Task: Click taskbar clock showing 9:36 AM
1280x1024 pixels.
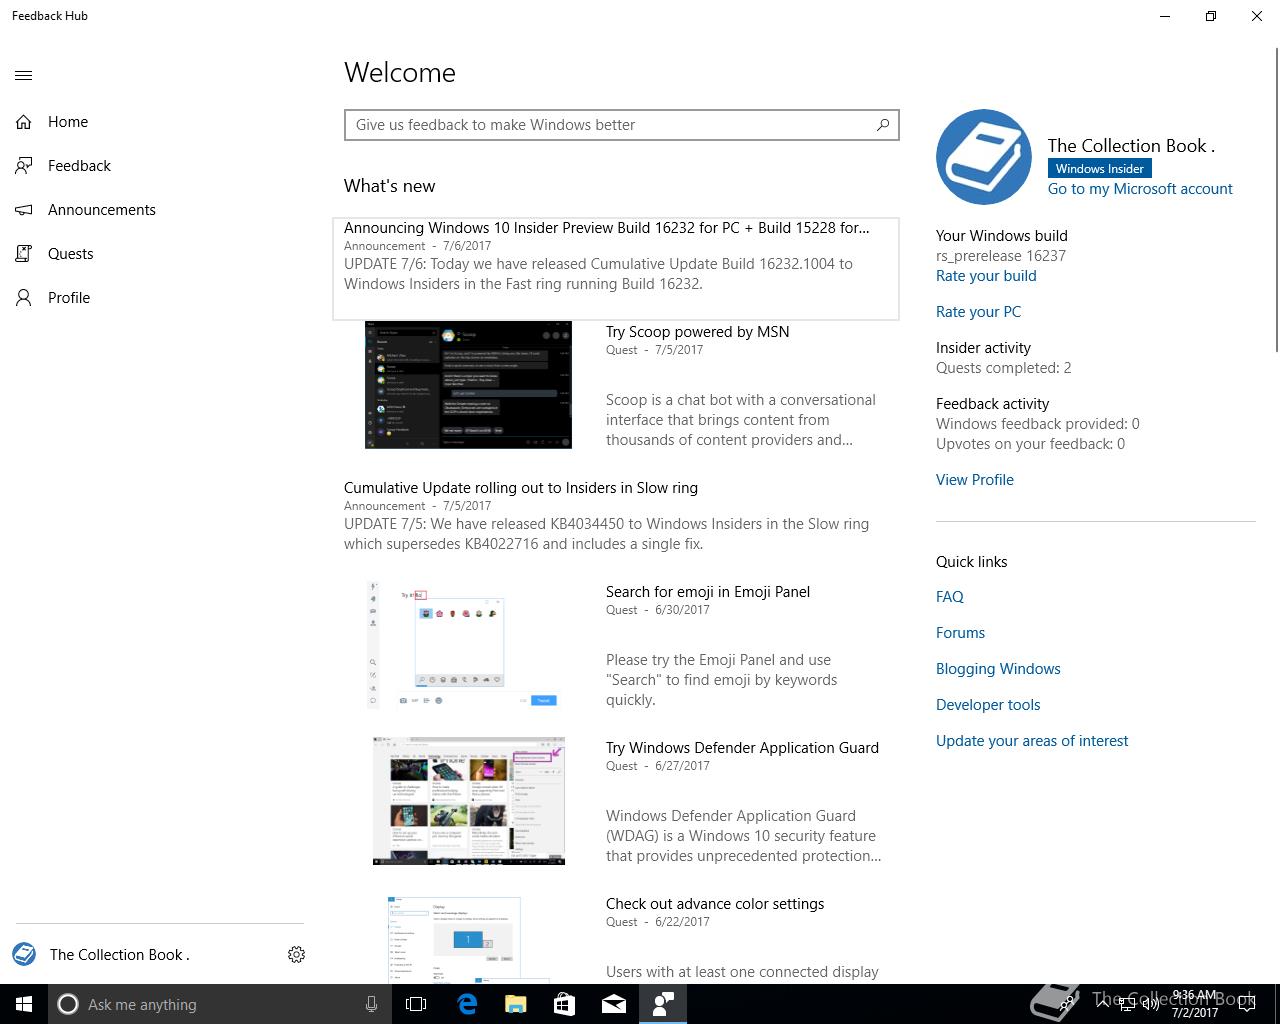Action: 1195,1004
